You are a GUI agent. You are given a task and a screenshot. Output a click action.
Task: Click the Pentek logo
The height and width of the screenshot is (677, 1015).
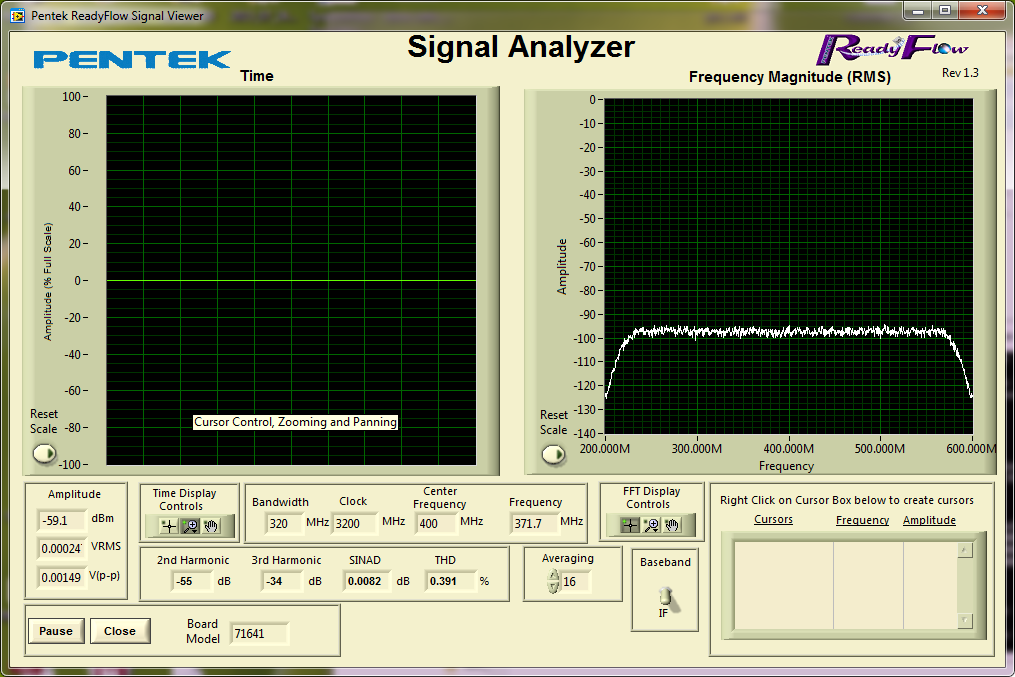(x=132, y=59)
